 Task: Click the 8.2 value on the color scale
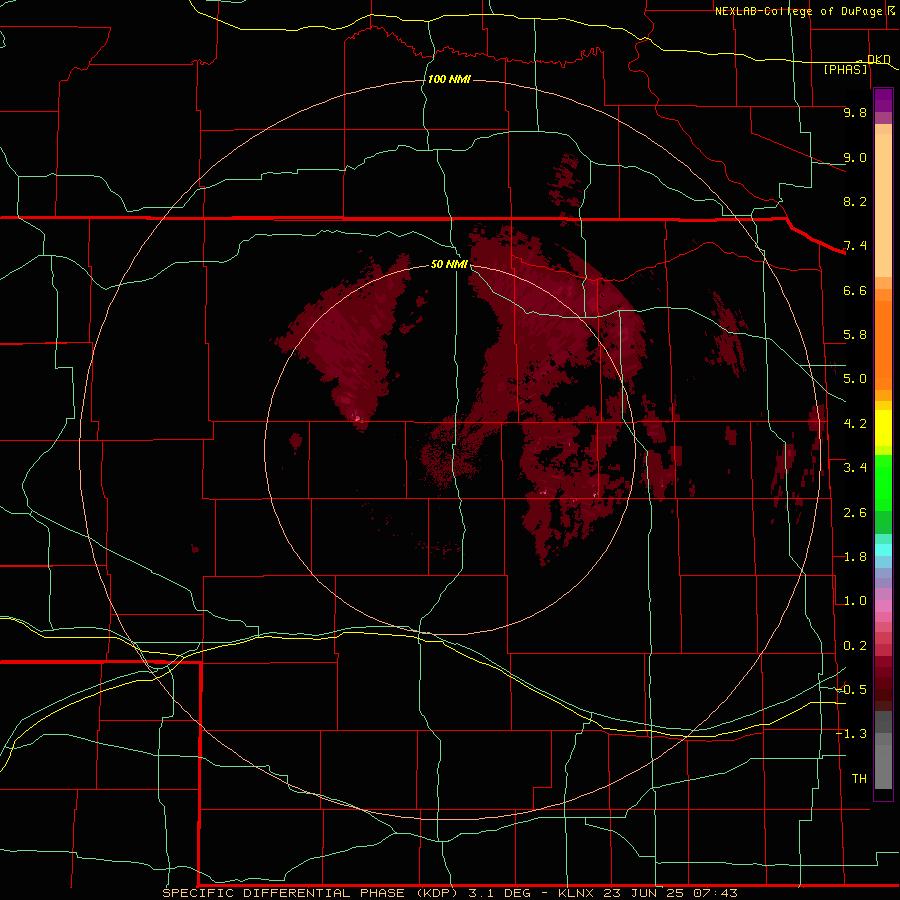point(855,201)
